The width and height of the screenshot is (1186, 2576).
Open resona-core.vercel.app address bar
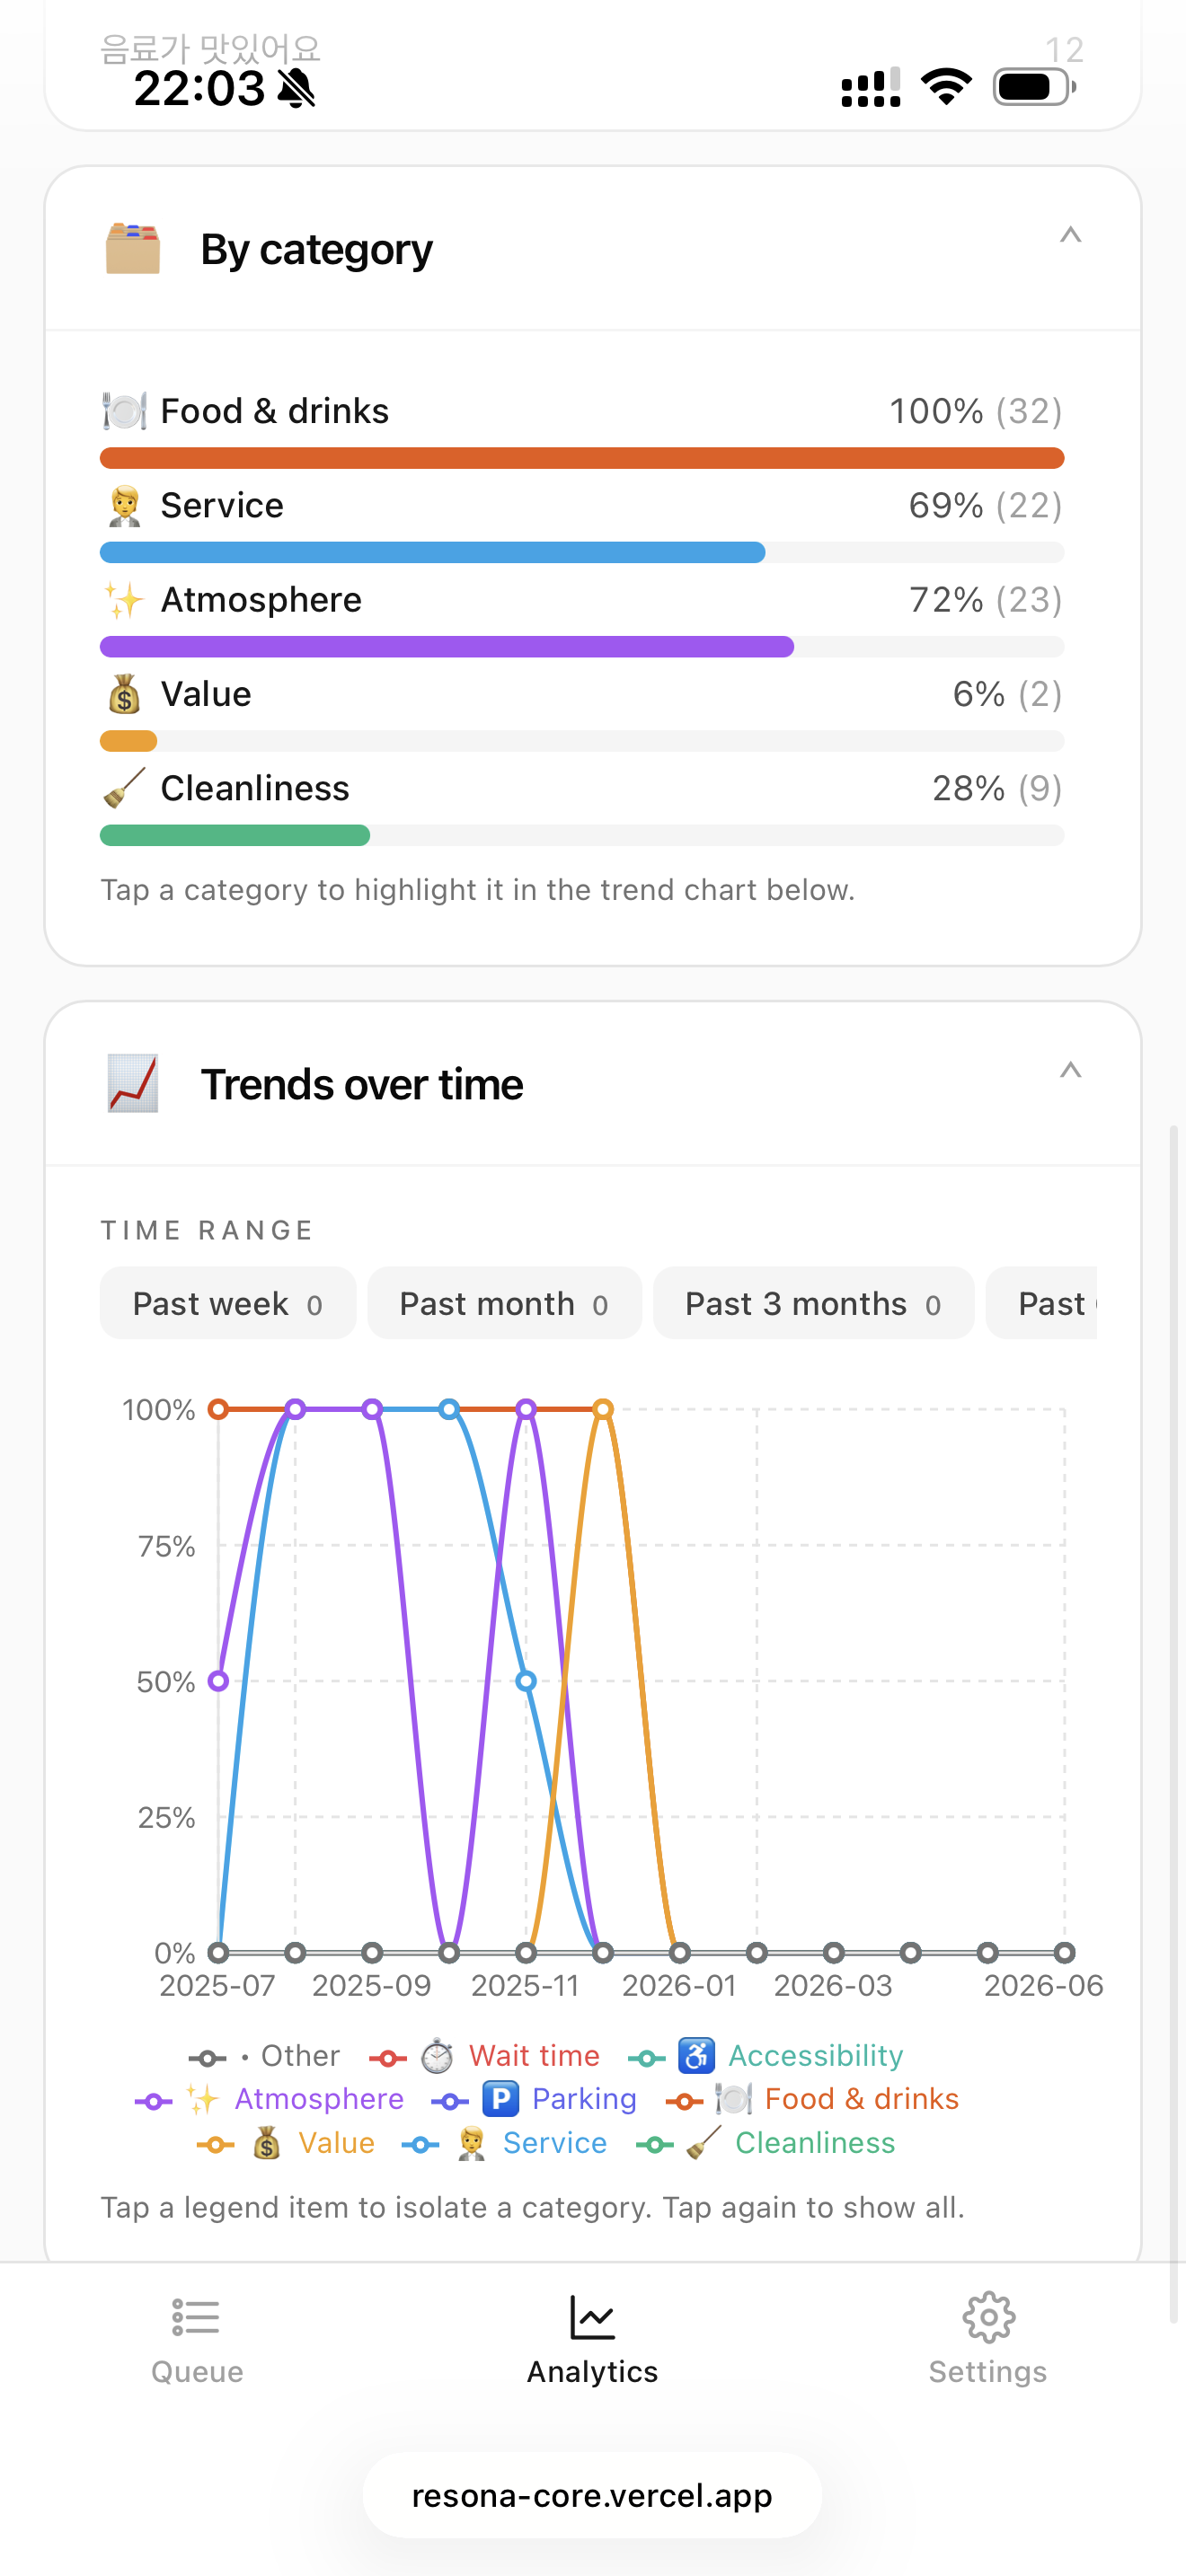coord(592,2496)
